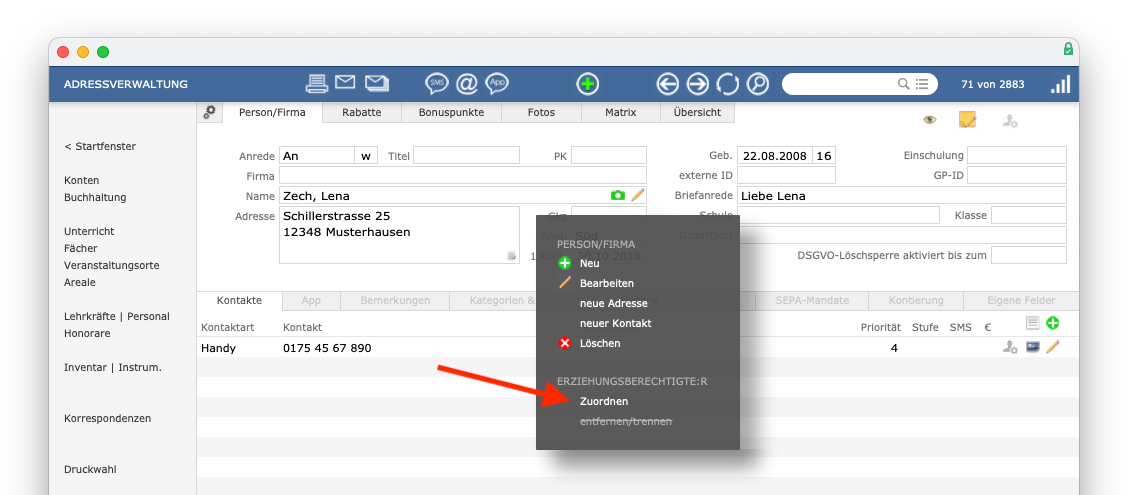Click the list icon above contacts table
This screenshot has height=495, width=1135.
click(x=1032, y=323)
